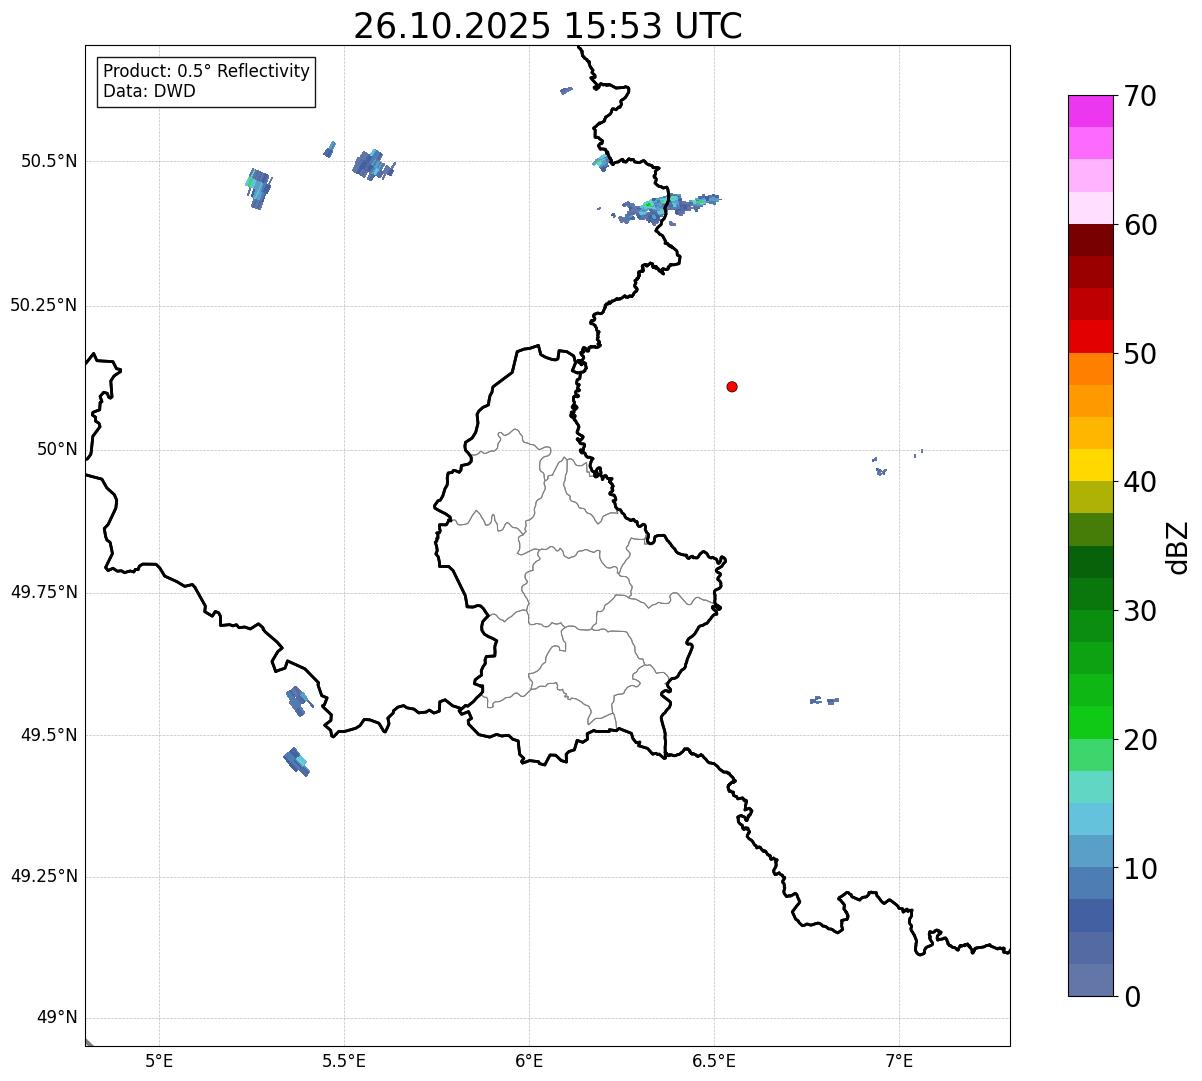The image size is (1202, 1081).
Task: Pick the cyan colorbar swatch between 10 and 20
Action: [x=1090, y=819]
